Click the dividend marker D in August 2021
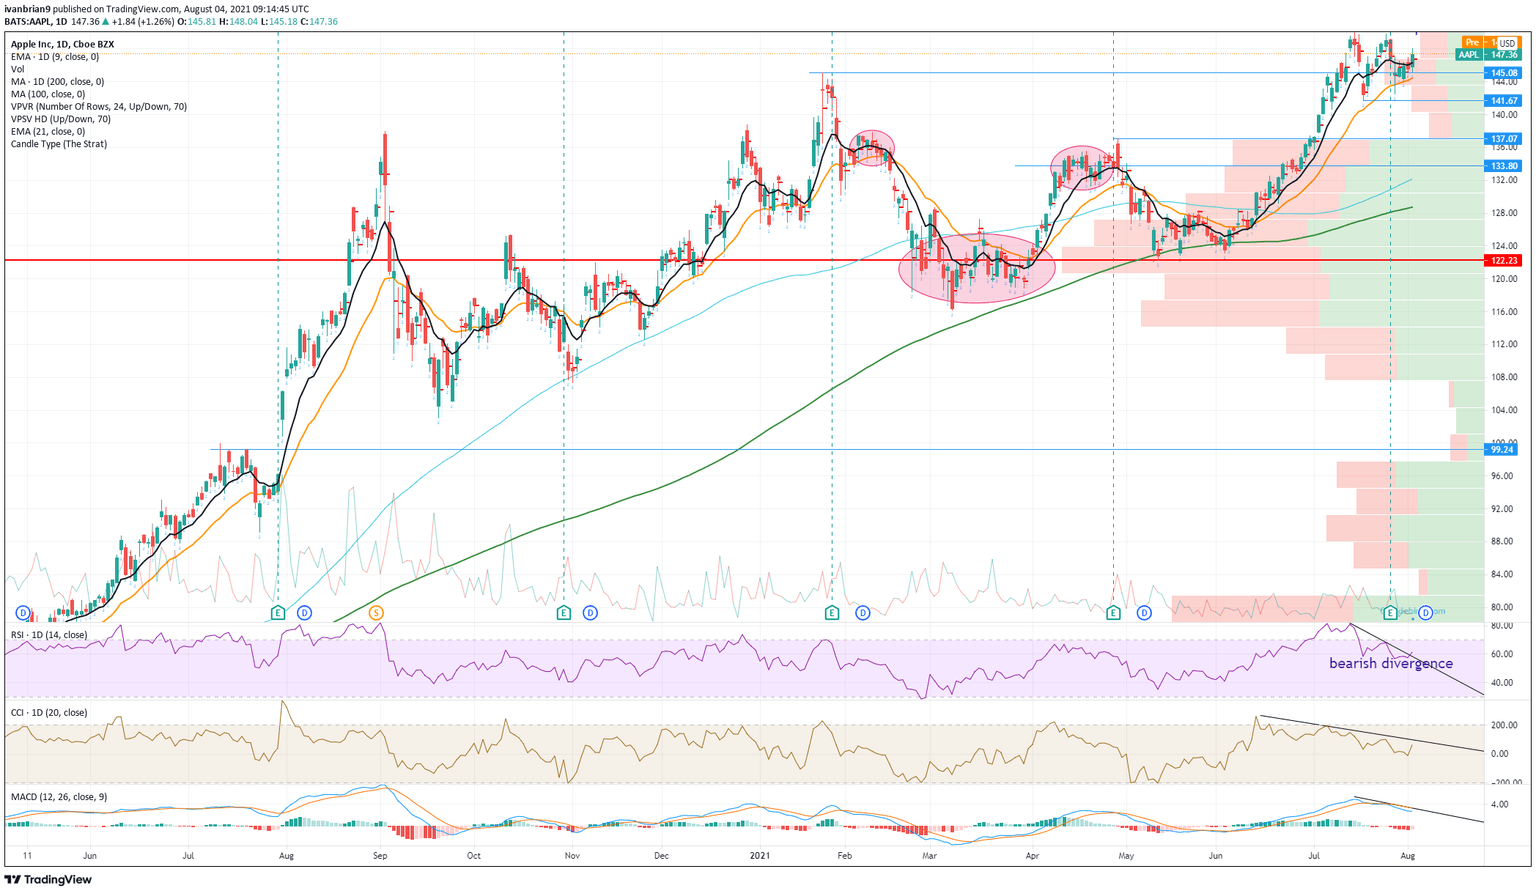Screen dimensions: 1536x893 (x=1426, y=612)
